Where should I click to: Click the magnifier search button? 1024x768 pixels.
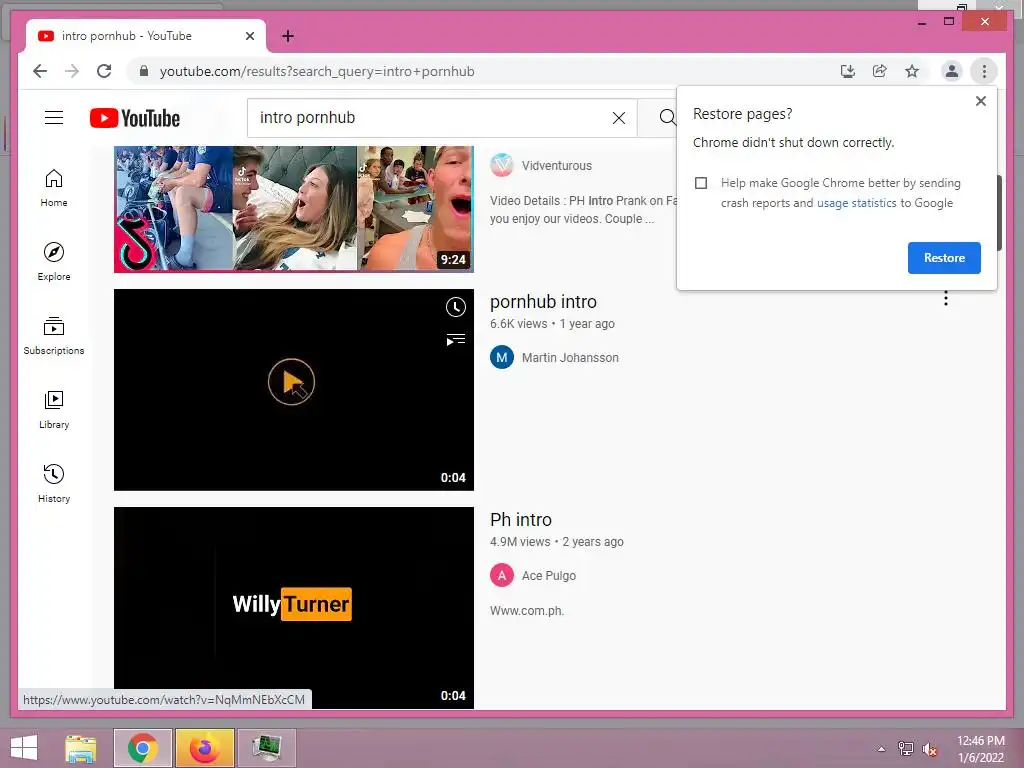[x=667, y=118]
